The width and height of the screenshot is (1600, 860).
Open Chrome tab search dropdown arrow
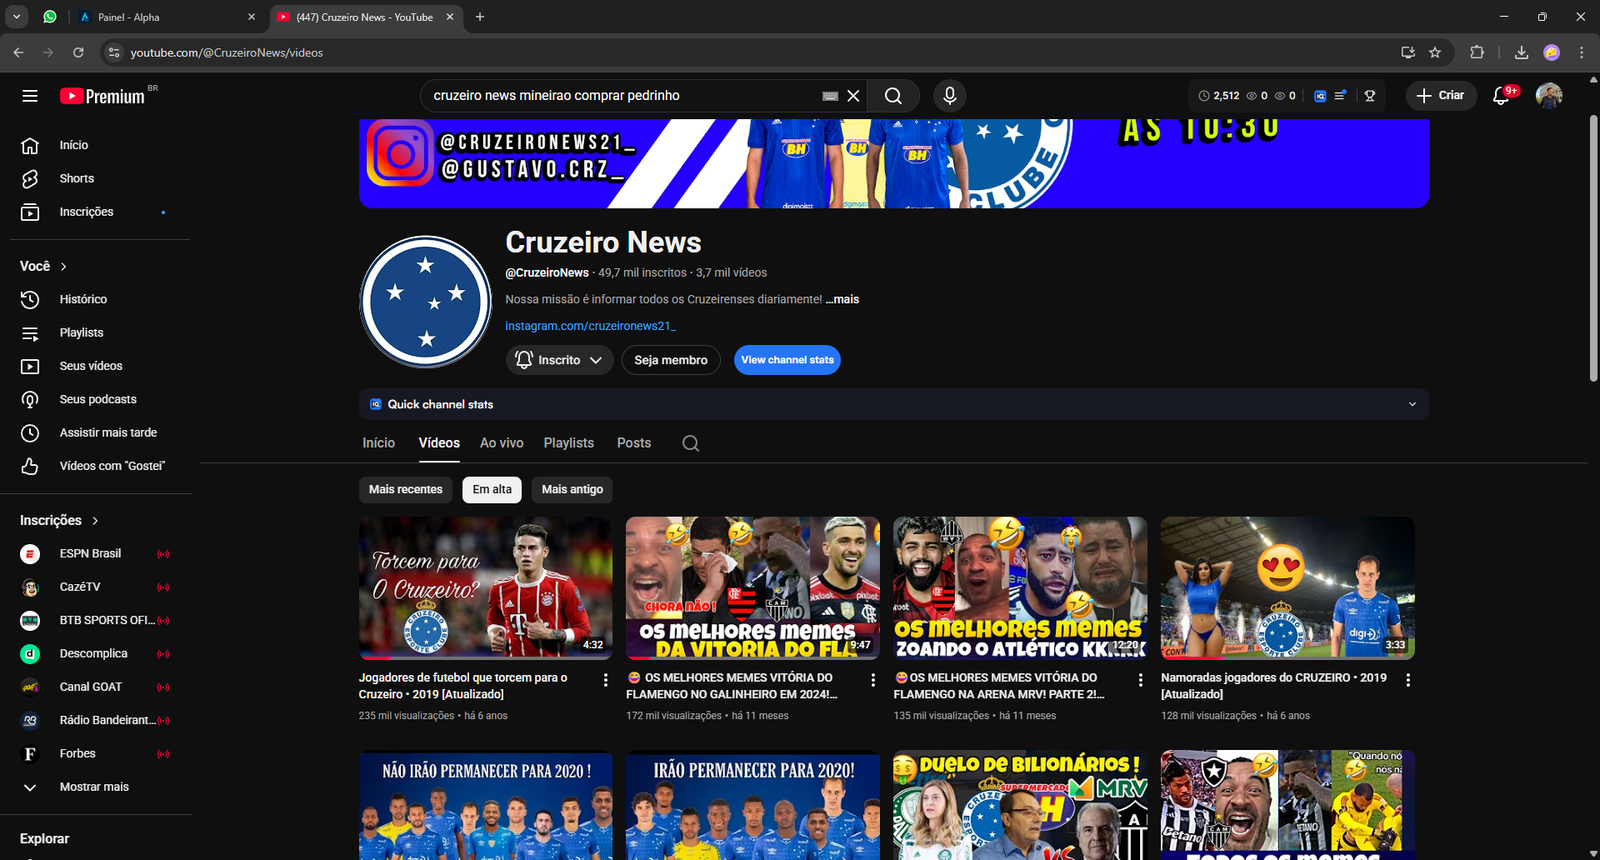click(17, 17)
